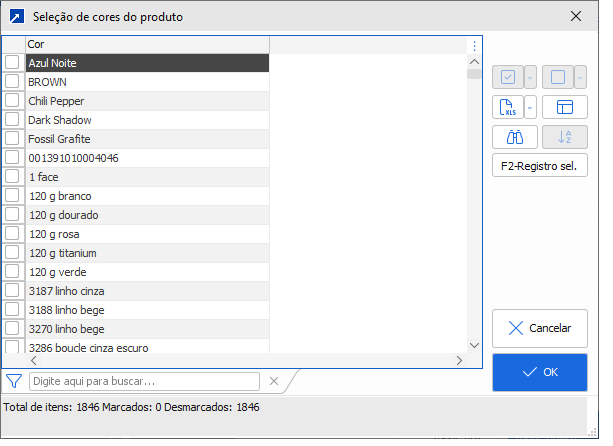Select the 1 face row
The height and width of the screenshot is (446, 613).
[x=147, y=177]
